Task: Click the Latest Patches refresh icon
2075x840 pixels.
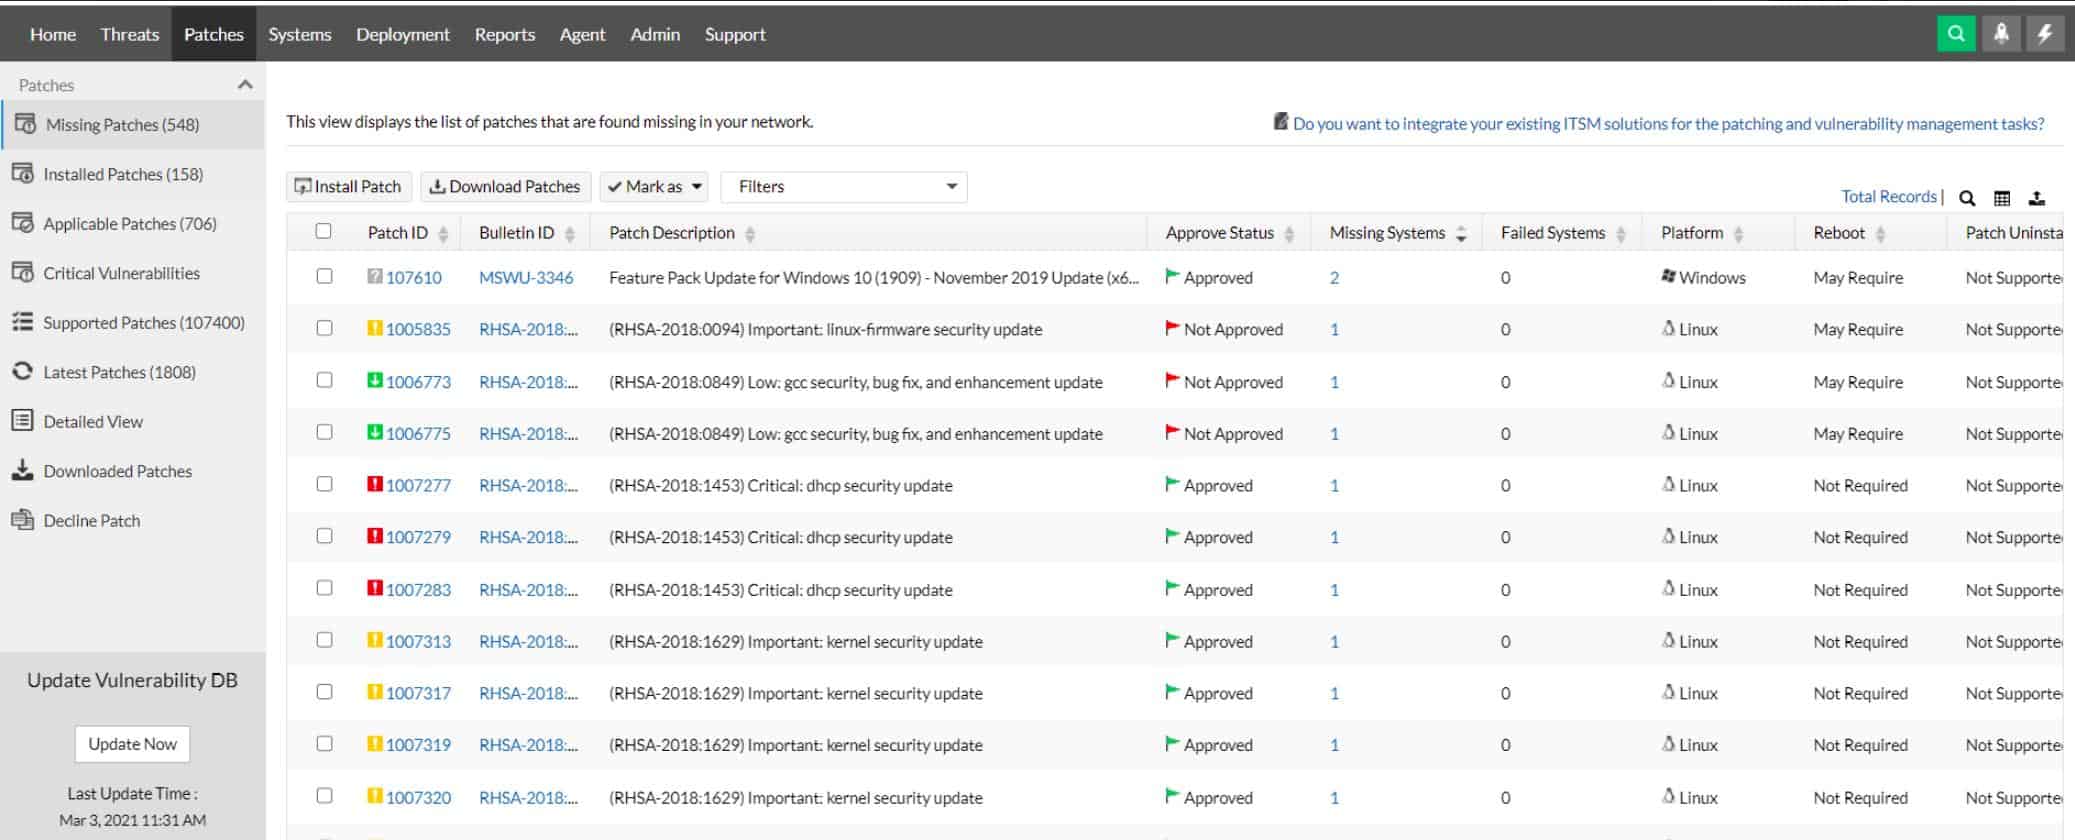Action: pyautogui.click(x=22, y=371)
